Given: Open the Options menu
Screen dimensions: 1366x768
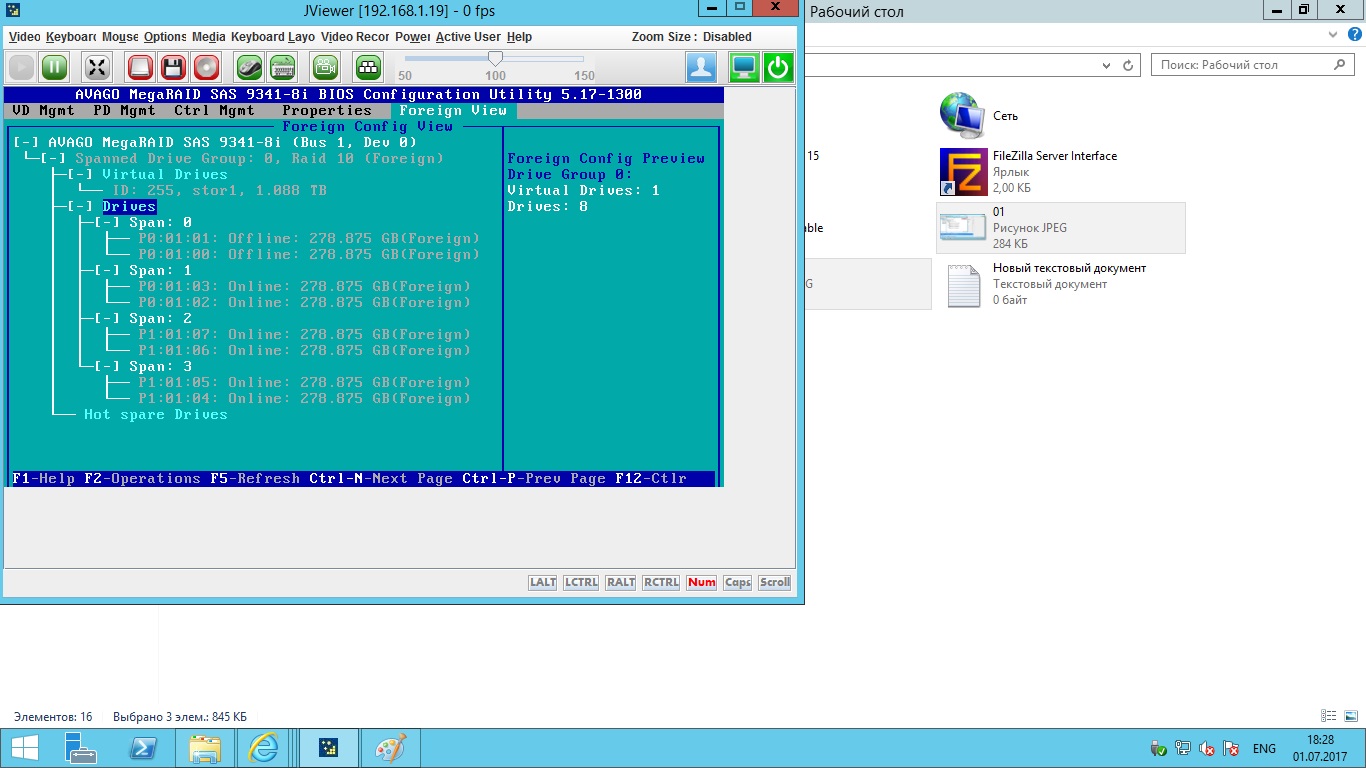Looking at the screenshot, I should pyautogui.click(x=165, y=37).
